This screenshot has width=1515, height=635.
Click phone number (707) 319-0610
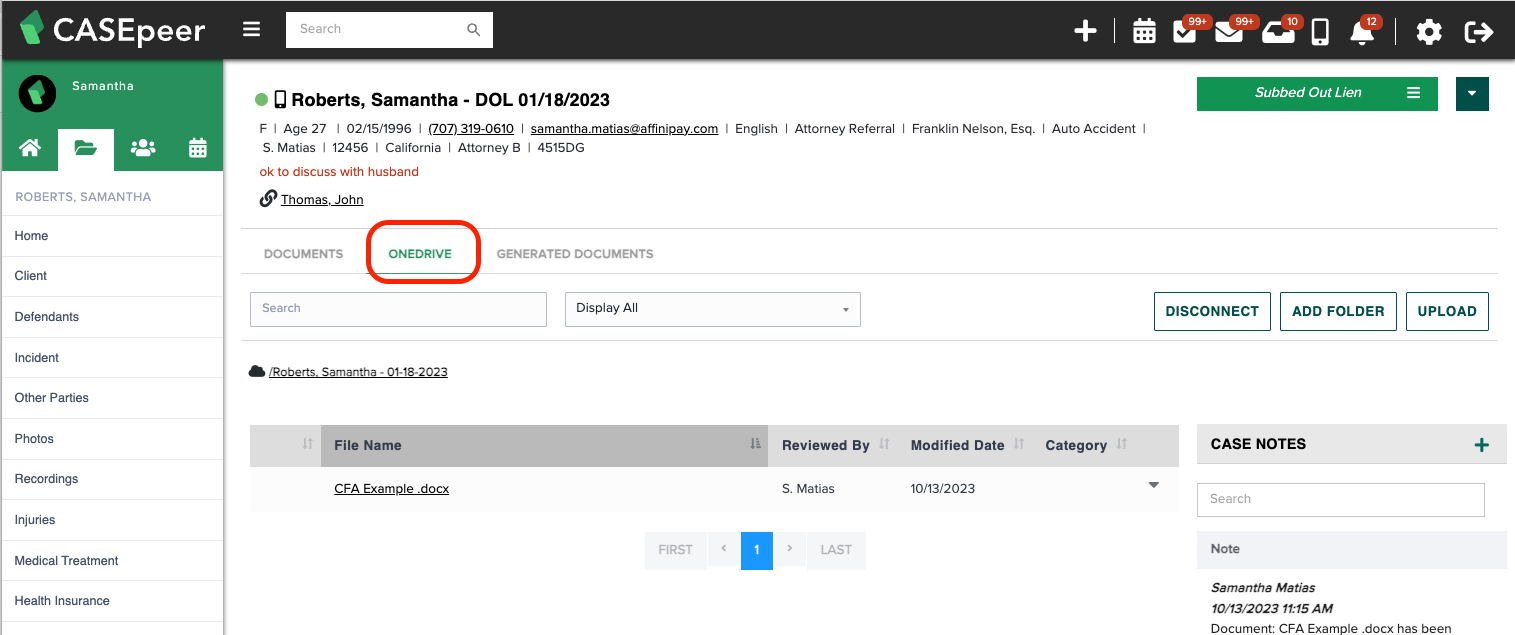[x=471, y=129]
